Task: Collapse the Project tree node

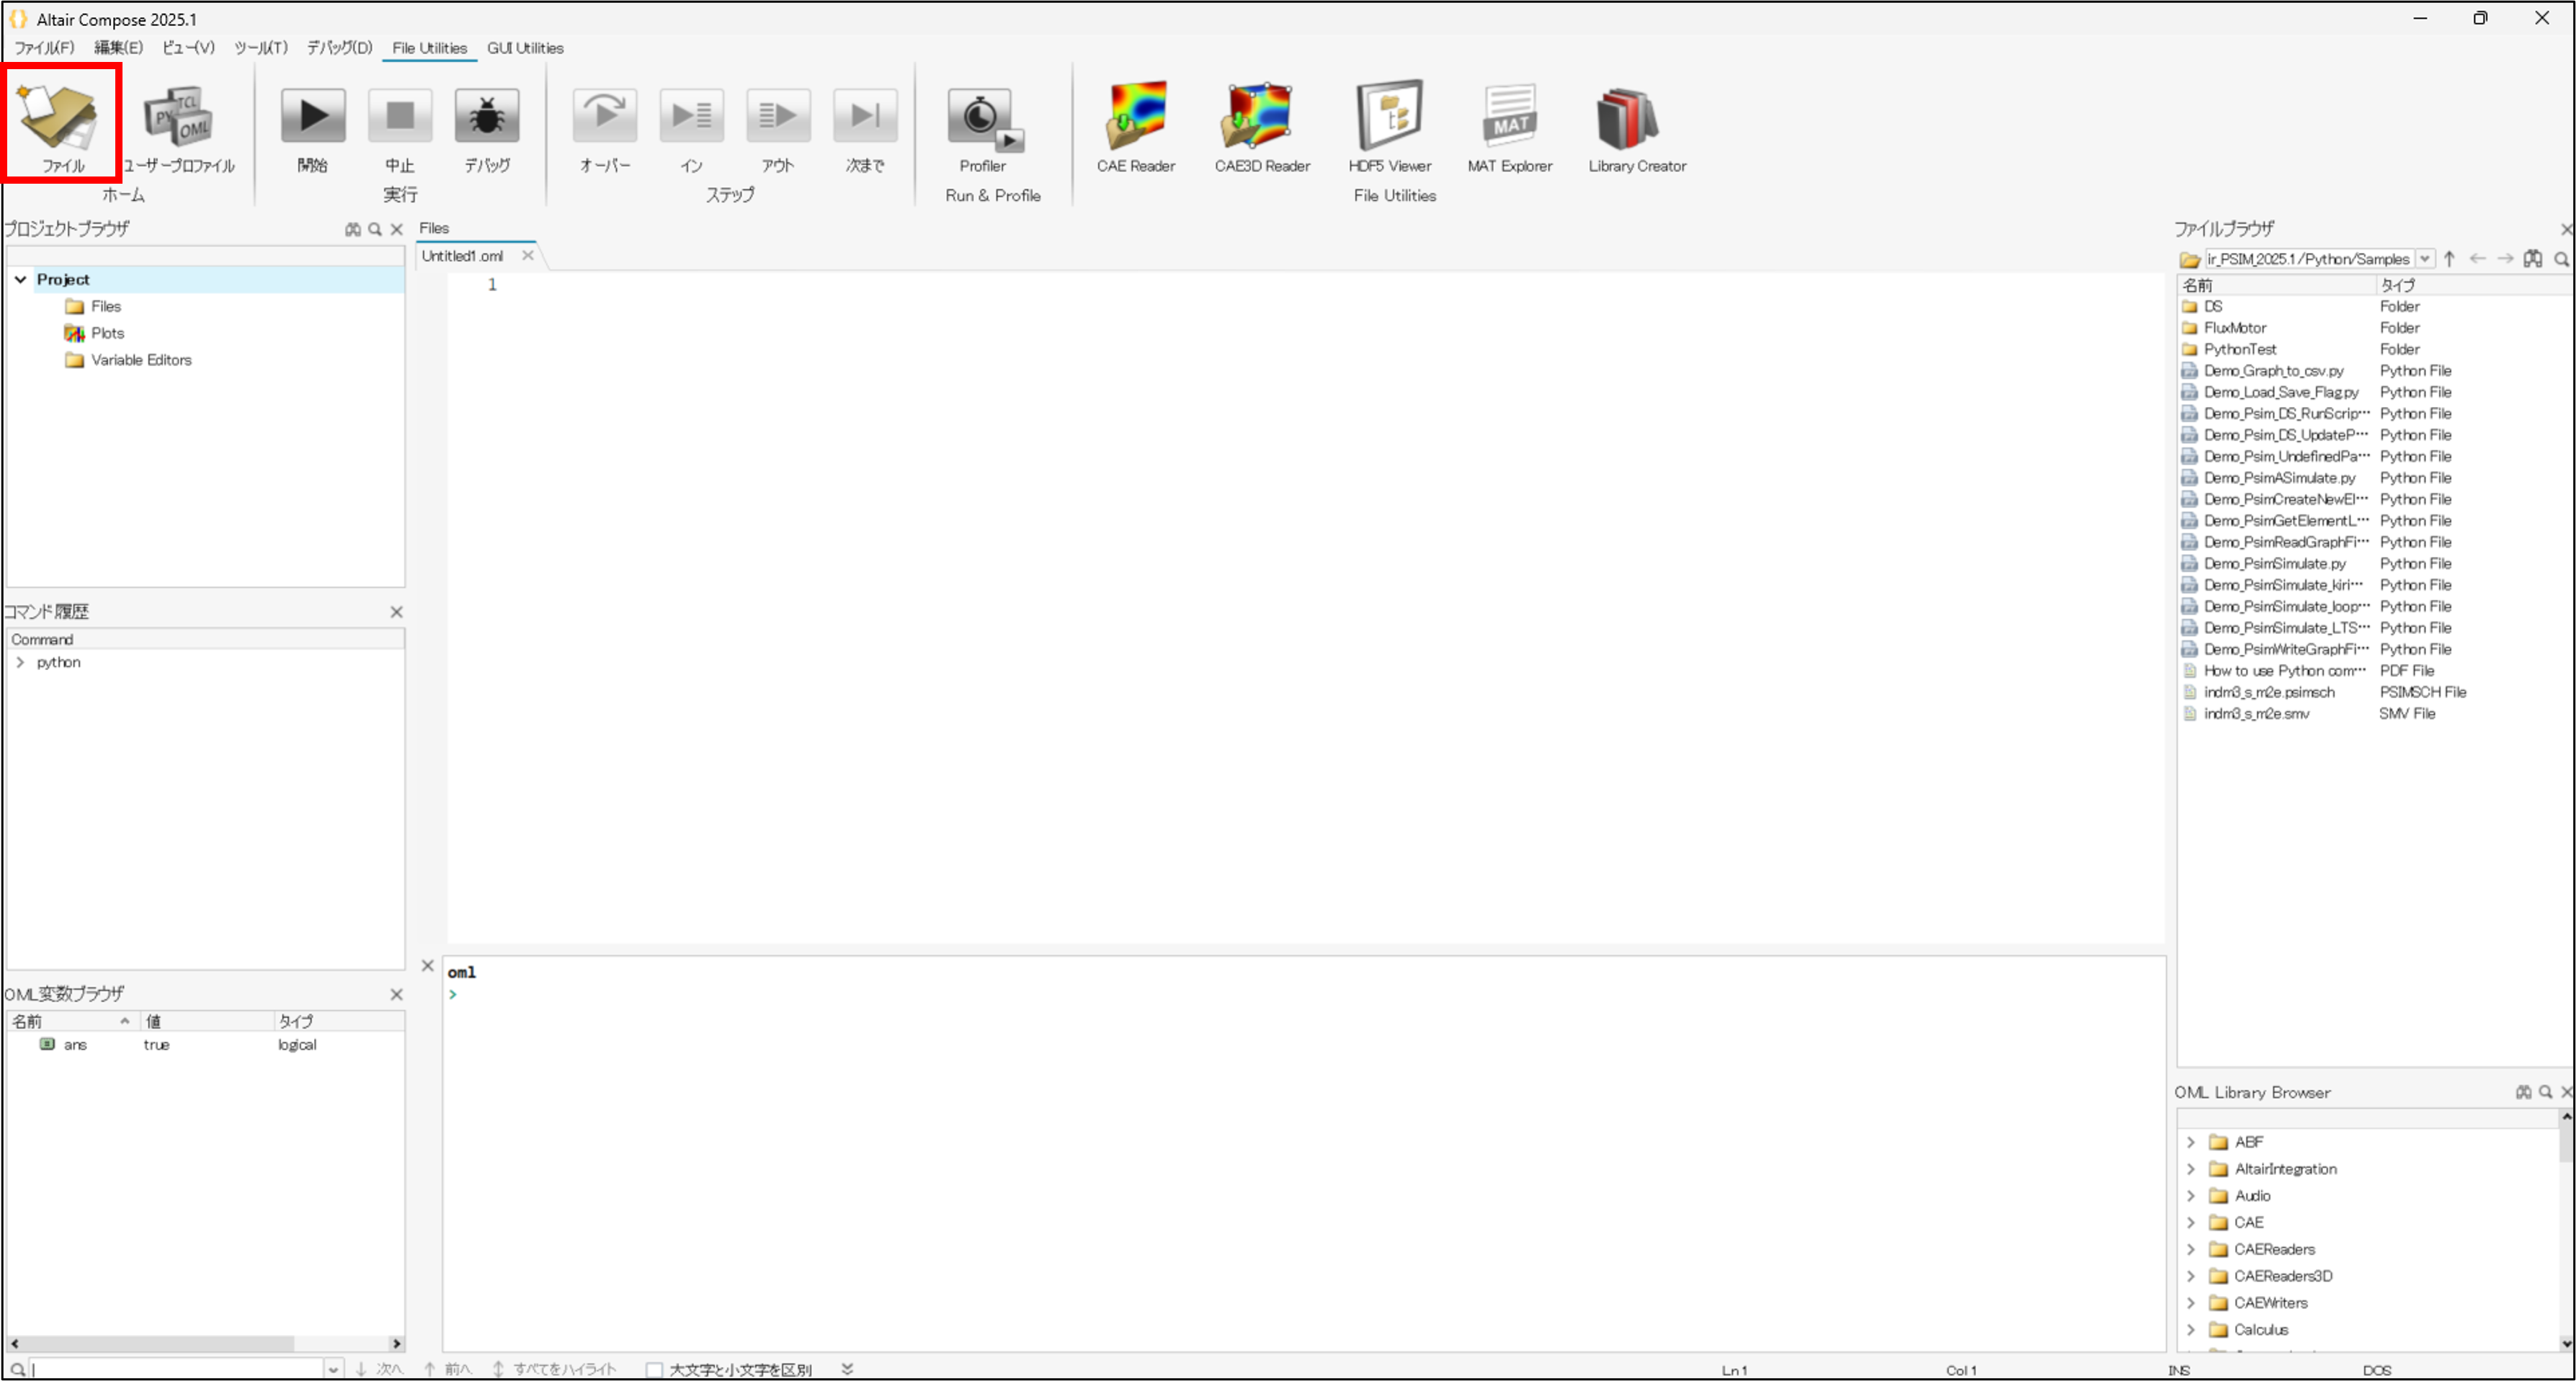Action: coord(20,279)
